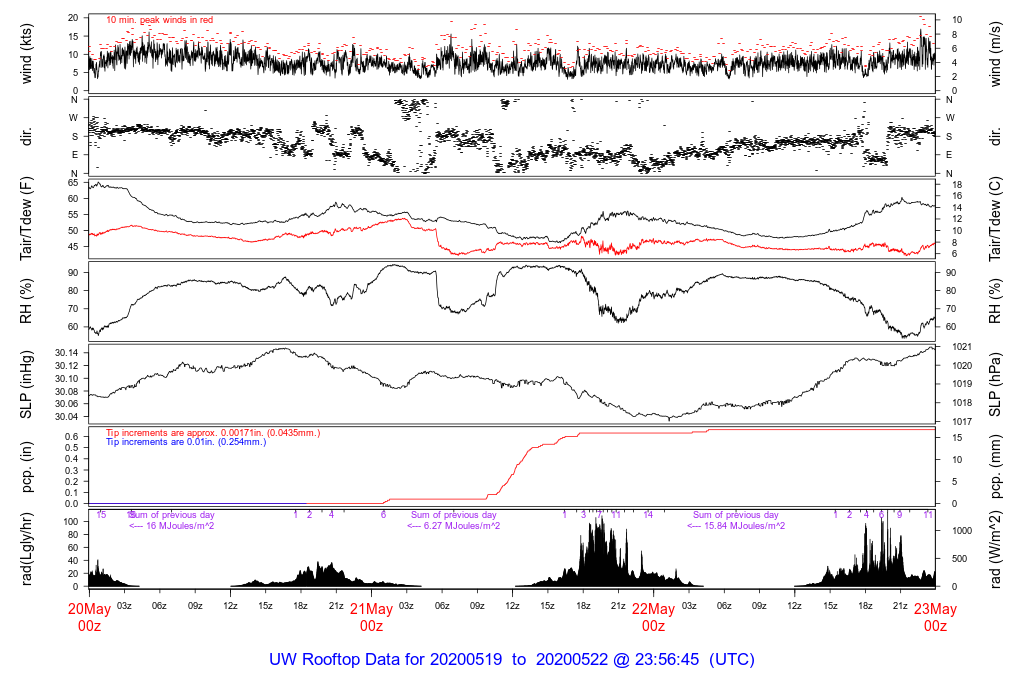This screenshot has width=1024, height=700.
Task: Click the '10 min. peak winds in red' note
Action: (159, 20)
